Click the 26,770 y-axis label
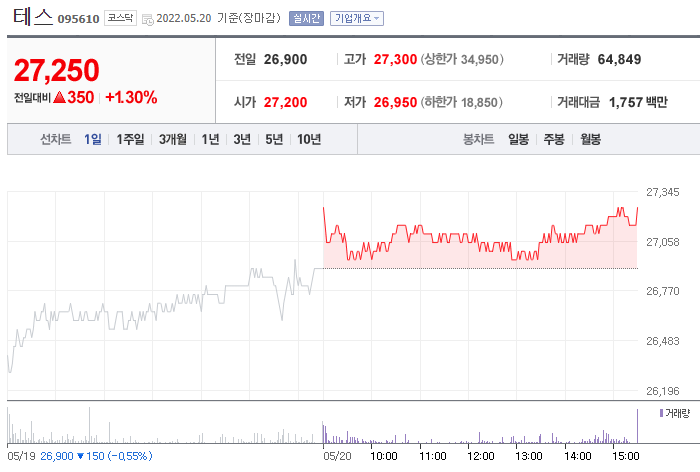700x472 pixels. click(x=662, y=291)
